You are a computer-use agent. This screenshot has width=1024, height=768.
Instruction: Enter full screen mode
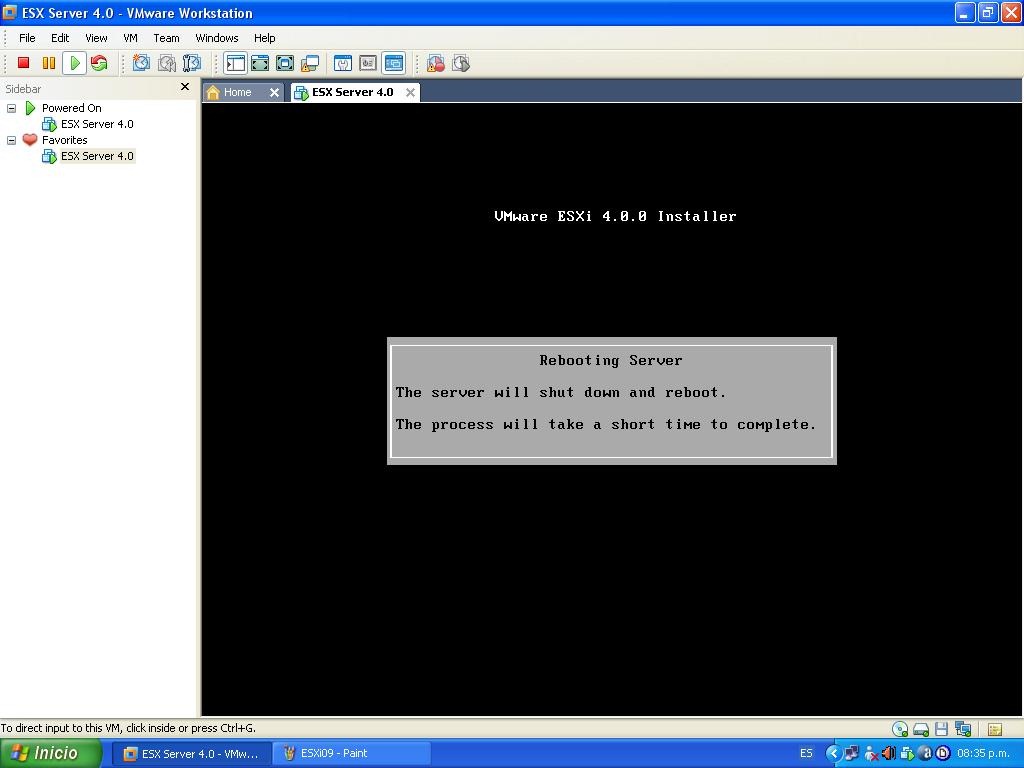pos(285,63)
